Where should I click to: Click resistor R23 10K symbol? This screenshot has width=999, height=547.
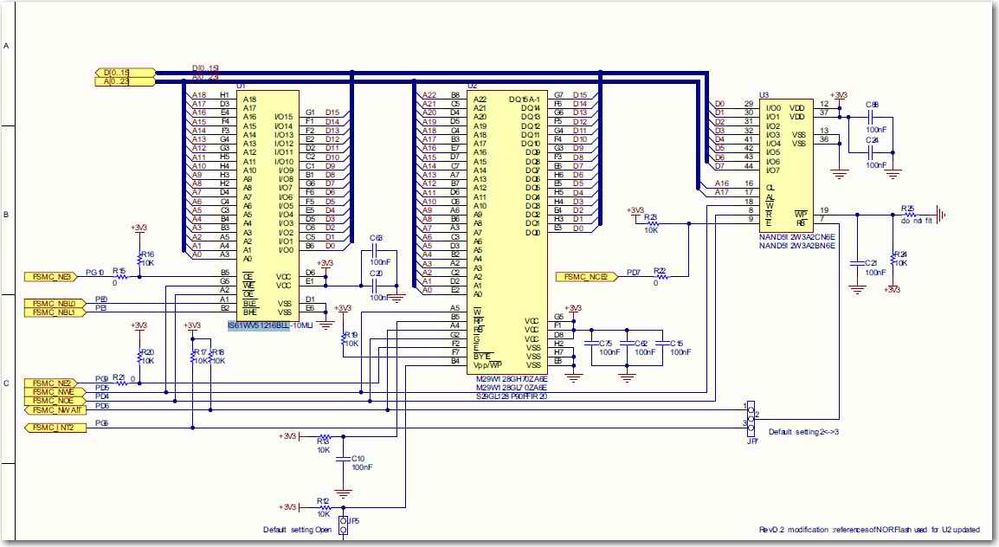(x=651, y=224)
